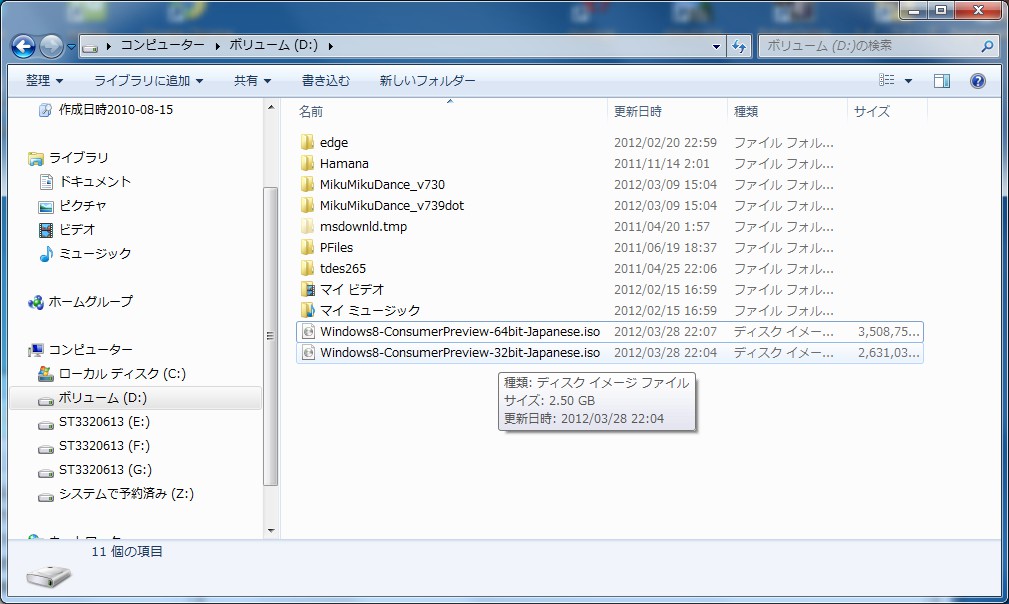Open the view options dropdown arrow

tap(908, 80)
